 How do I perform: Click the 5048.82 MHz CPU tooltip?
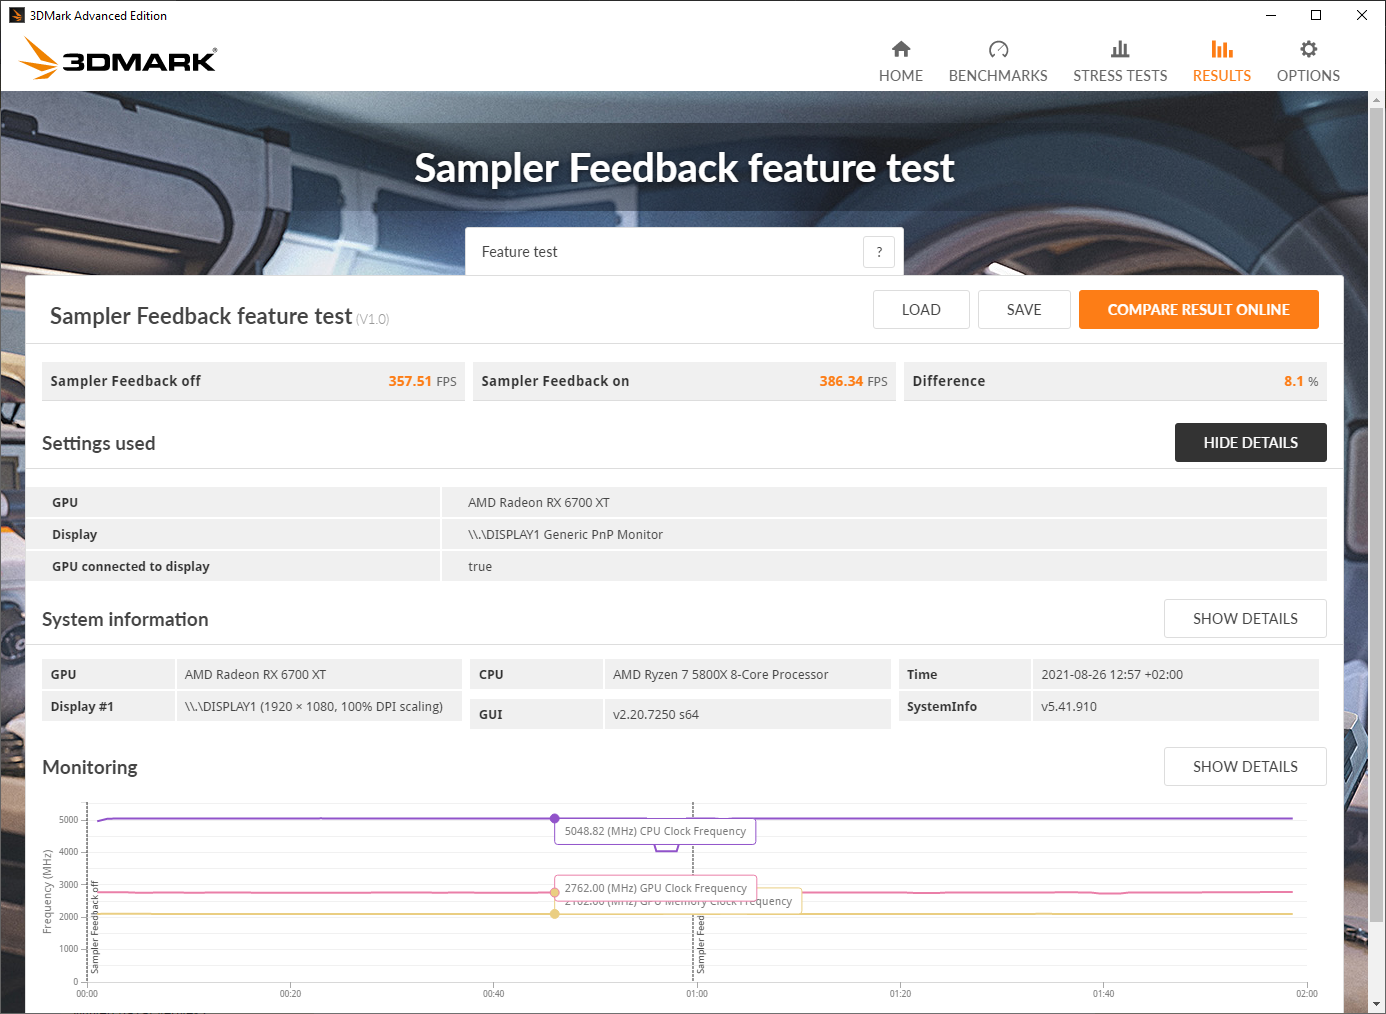(655, 831)
